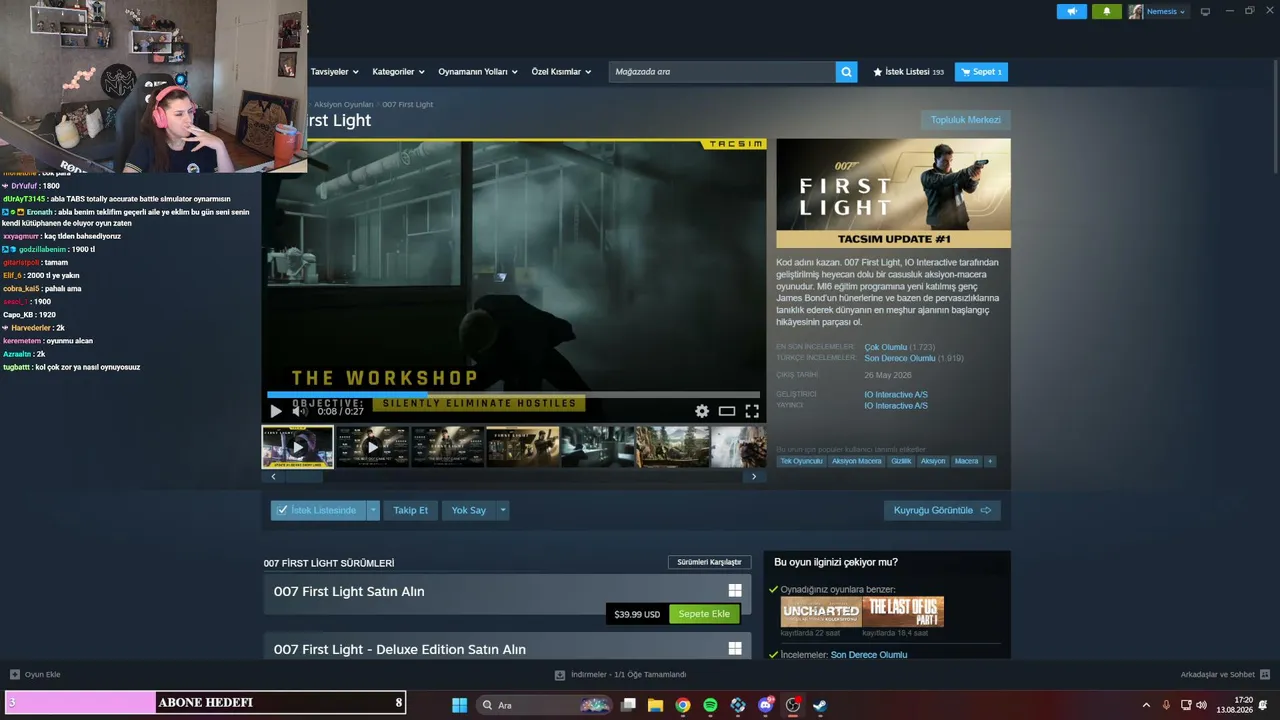Open The Last of Us Part I capsule

(x=904, y=611)
